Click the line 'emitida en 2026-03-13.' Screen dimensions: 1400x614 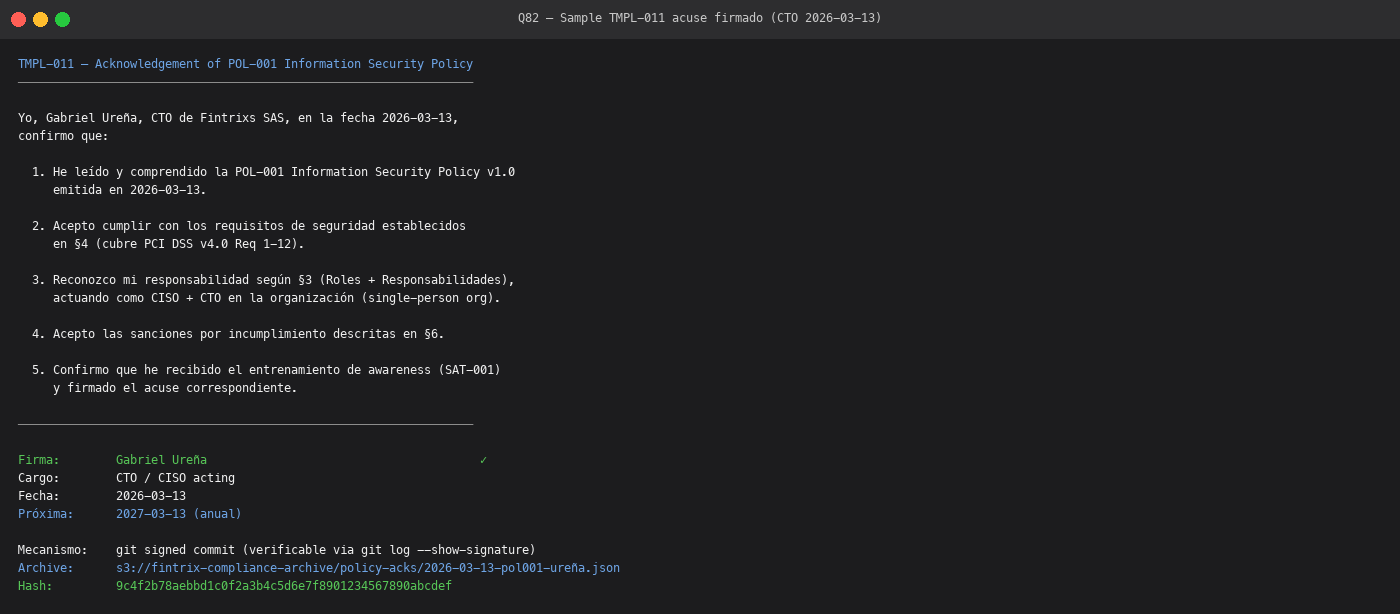coord(130,190)
